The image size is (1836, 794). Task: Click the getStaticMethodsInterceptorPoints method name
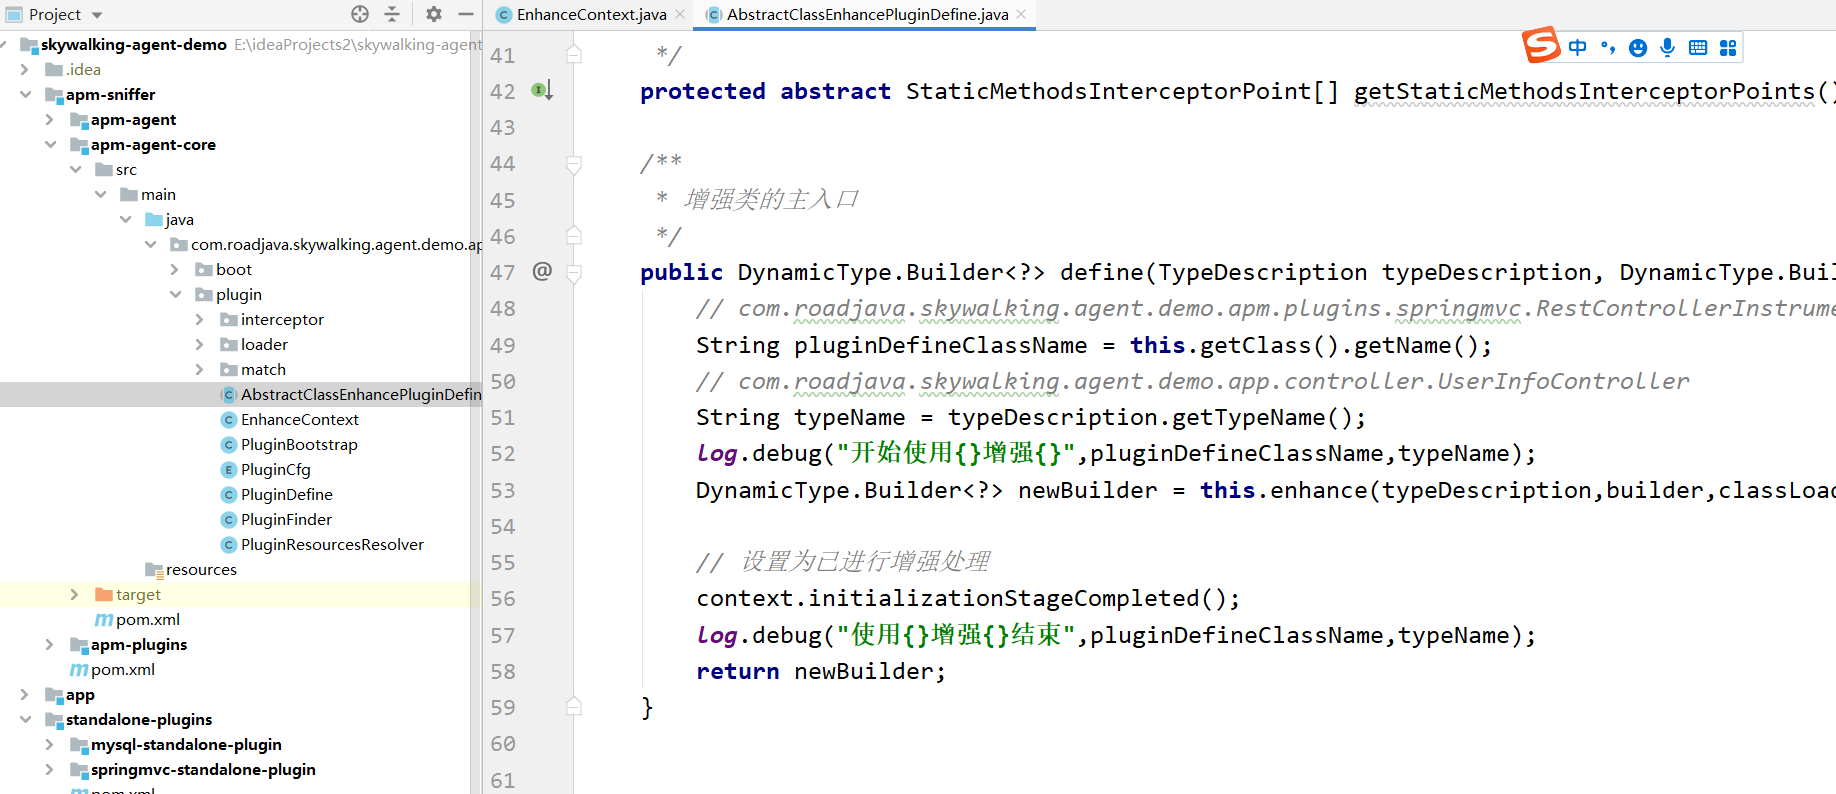point(1584,91)
